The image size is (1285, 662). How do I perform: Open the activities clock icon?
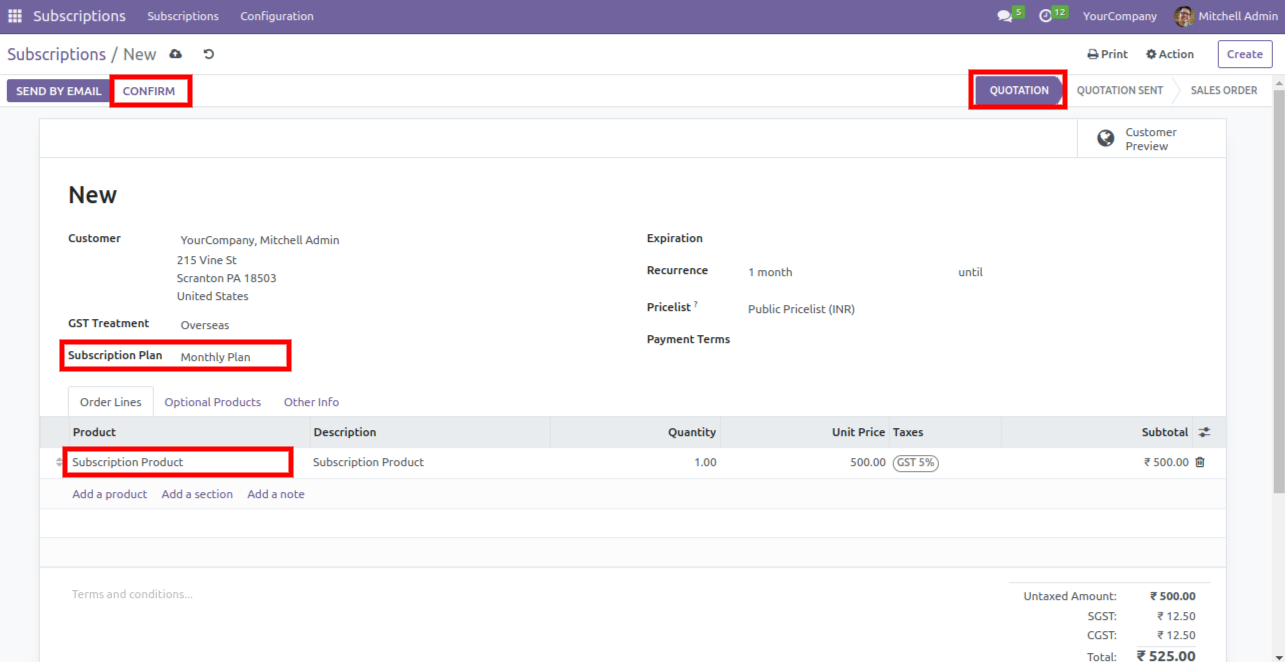(x=1045, y=16)
